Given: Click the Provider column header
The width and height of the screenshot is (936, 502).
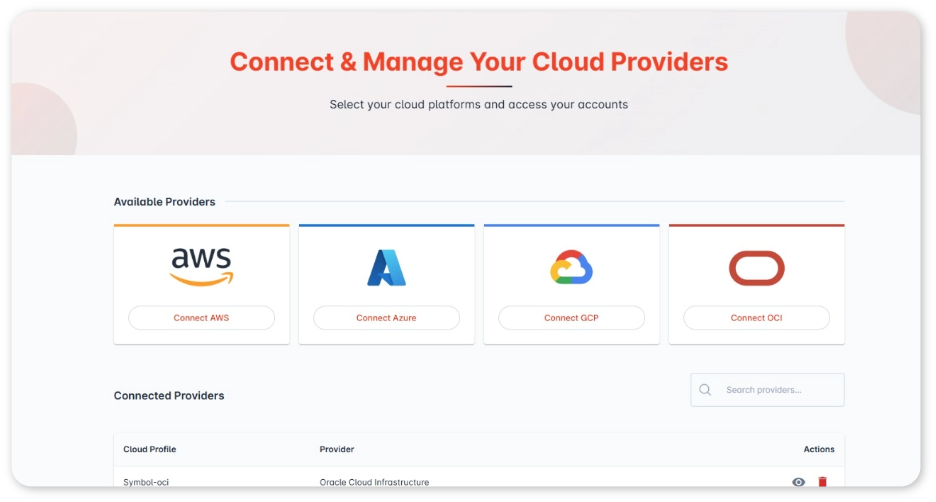Looking at the screenshot, I should pyautogui.click(x=337, y=449).
